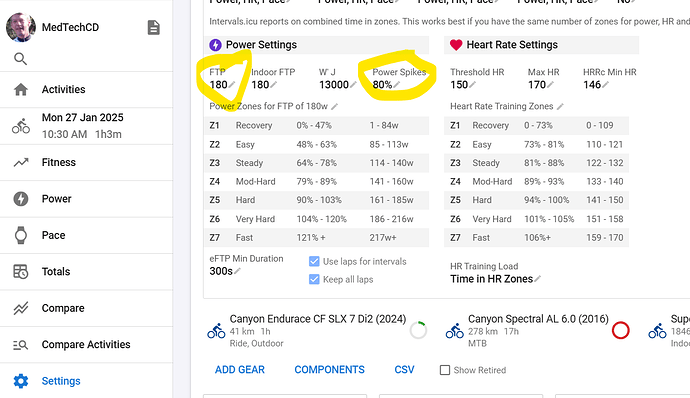Open the notes document icon beside MedTechCD
Screen dimensions: 690x398
coord(153,27)
